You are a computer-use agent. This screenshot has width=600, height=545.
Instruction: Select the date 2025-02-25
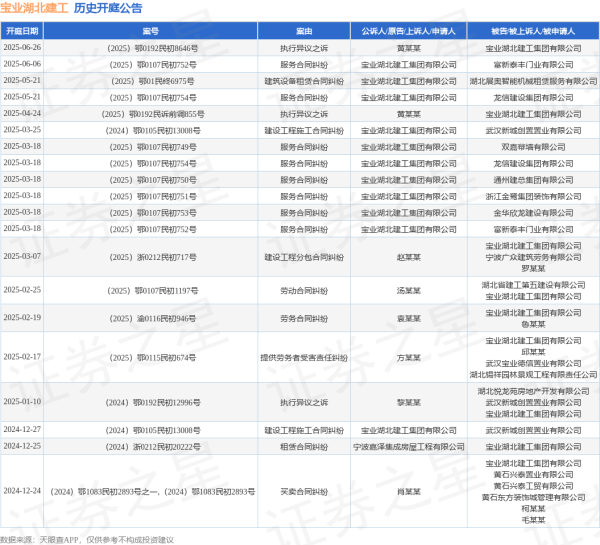(22, 290)
